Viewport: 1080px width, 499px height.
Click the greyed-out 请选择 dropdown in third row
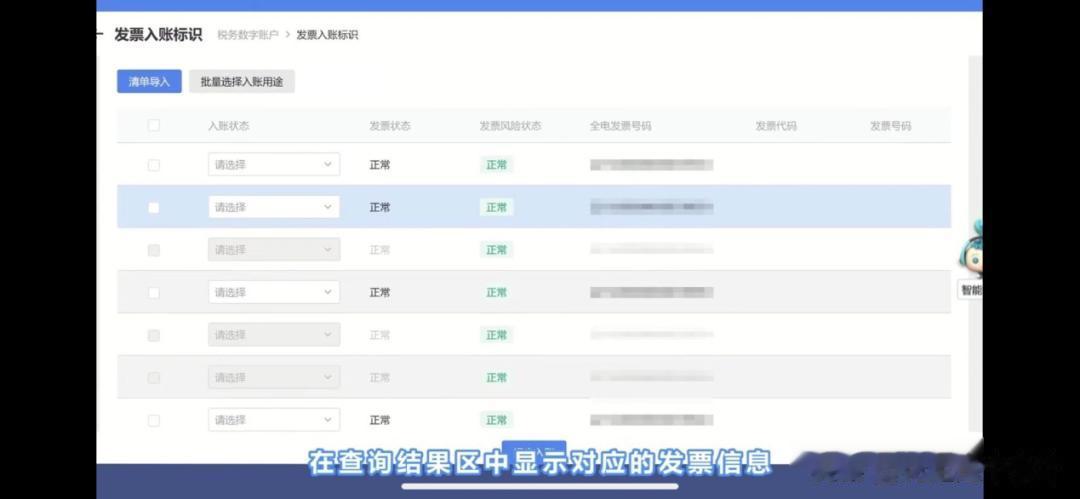(x=274, y=250)
